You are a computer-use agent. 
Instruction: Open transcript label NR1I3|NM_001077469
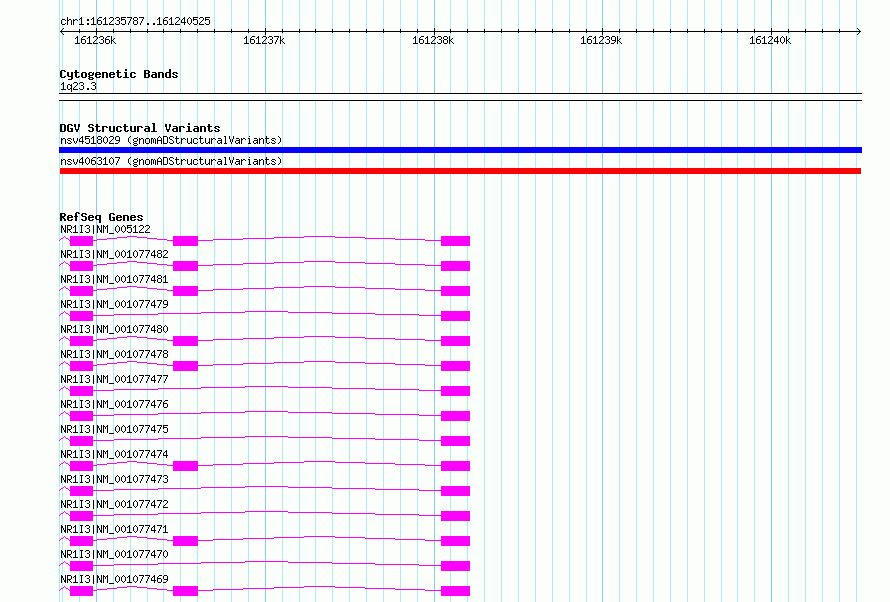pos(114,579)
